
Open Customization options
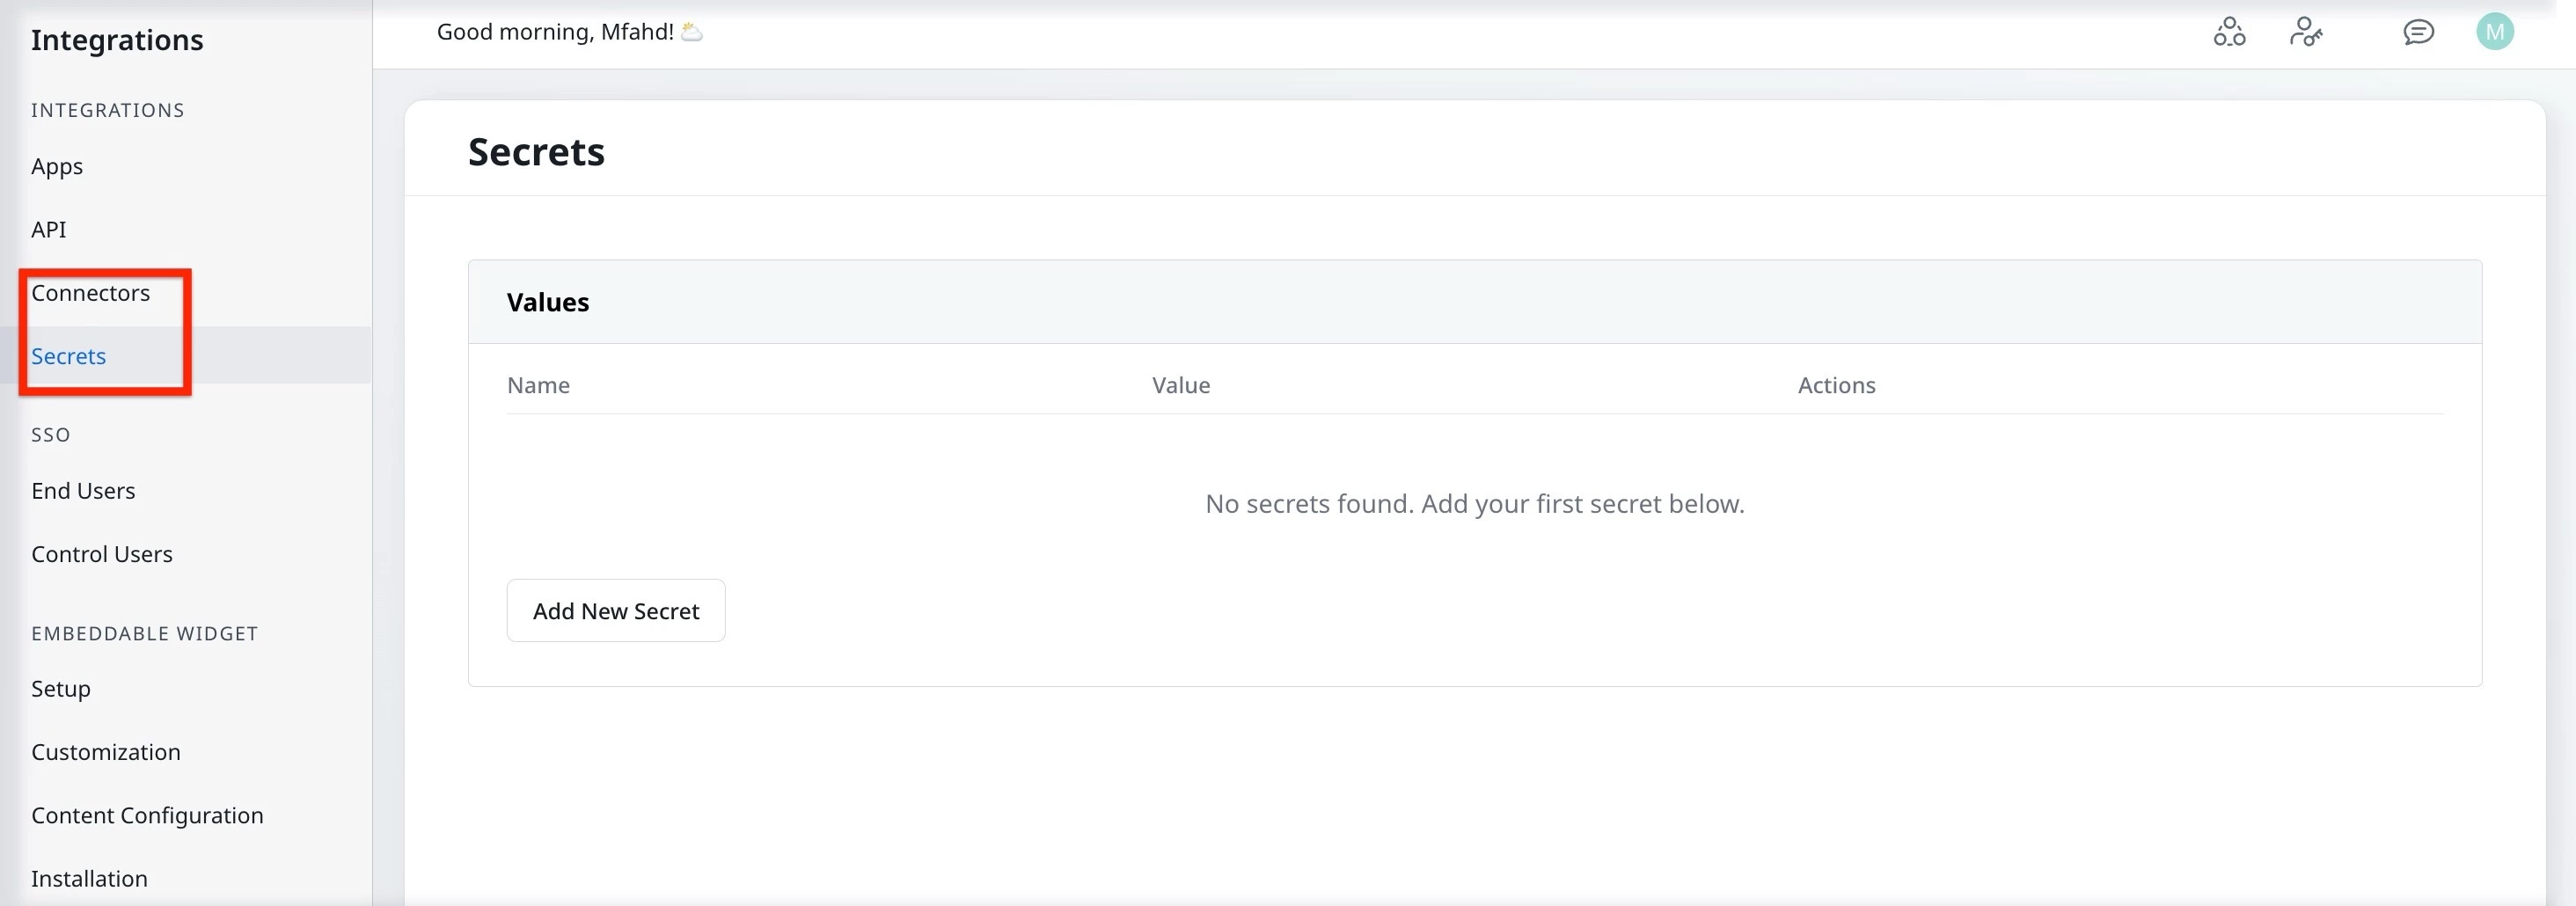(x=105, y=751)
